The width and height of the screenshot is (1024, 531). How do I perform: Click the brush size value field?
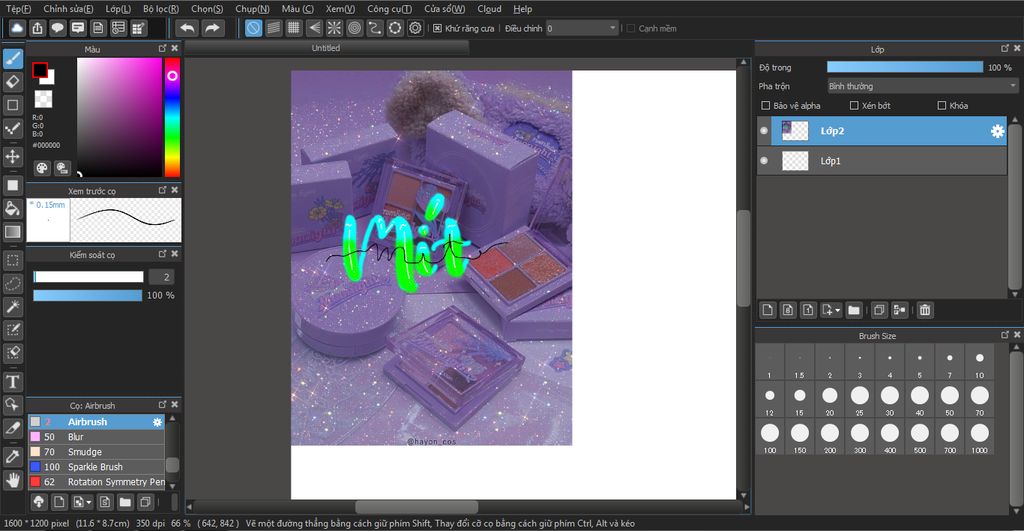(163, 277)
